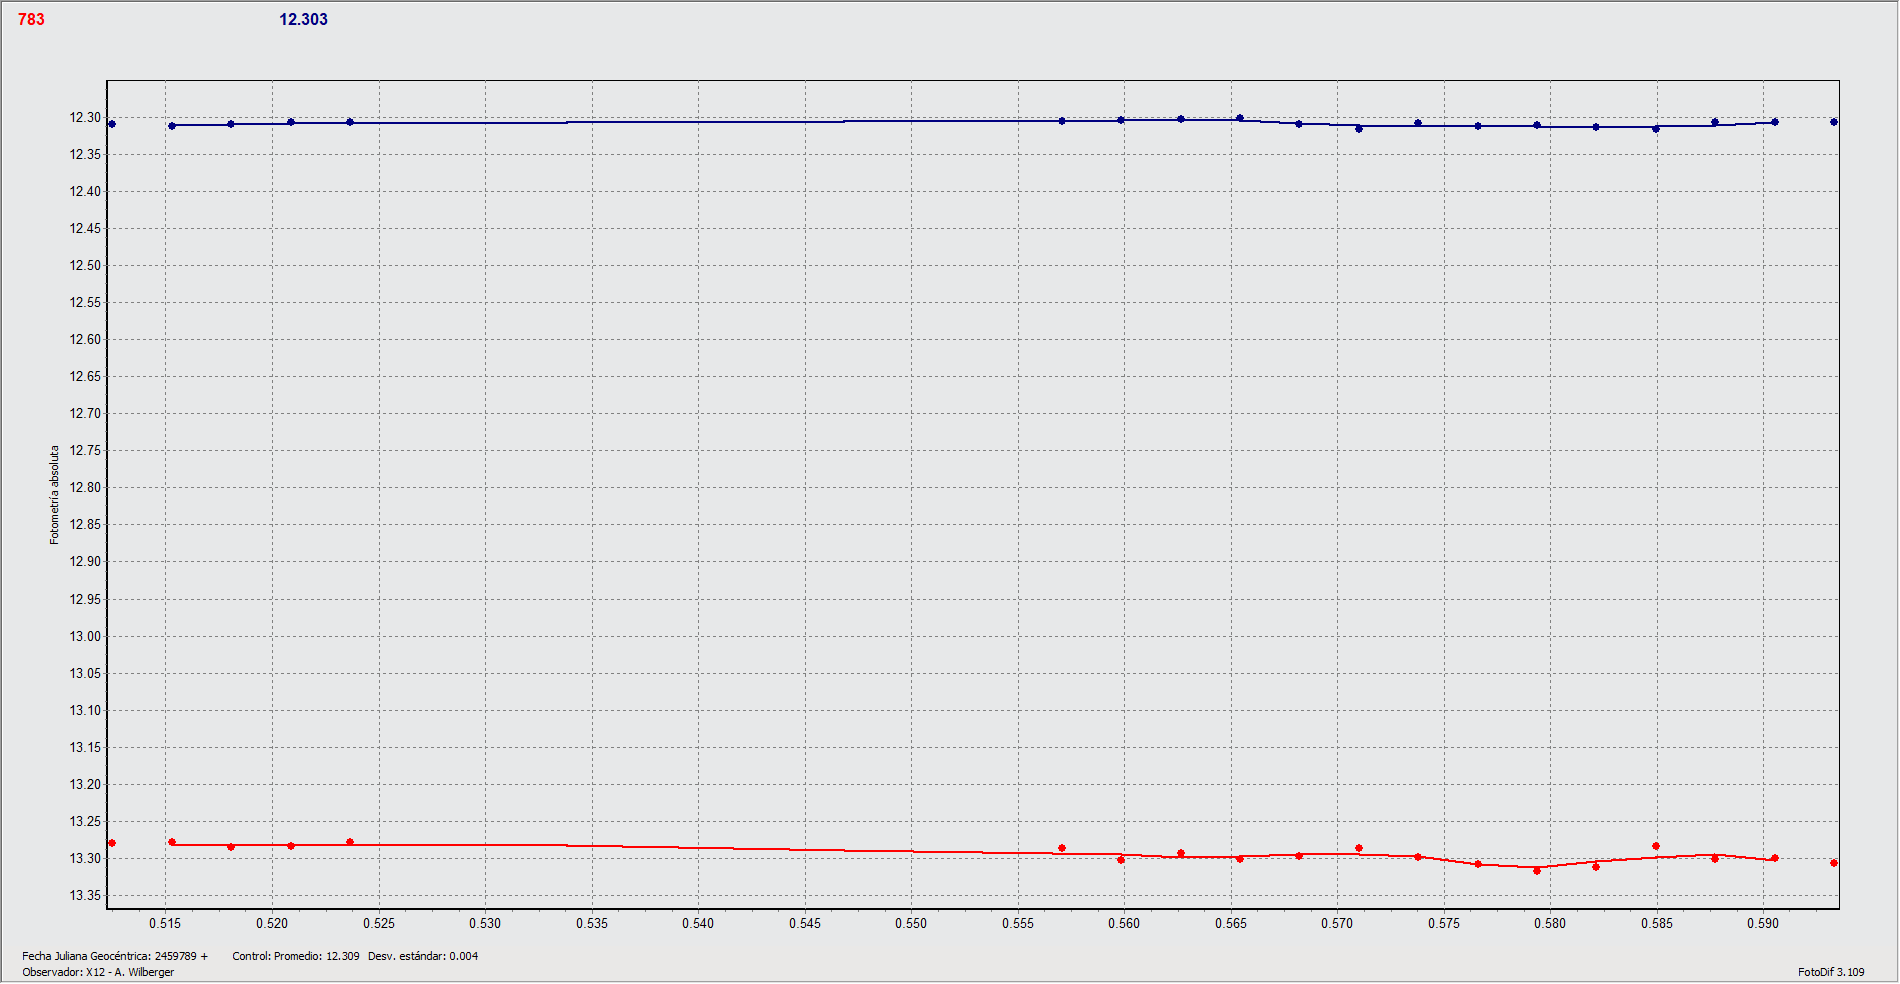
Task: Click the "FotoDif 3.109" version label
Action: 1830,972
